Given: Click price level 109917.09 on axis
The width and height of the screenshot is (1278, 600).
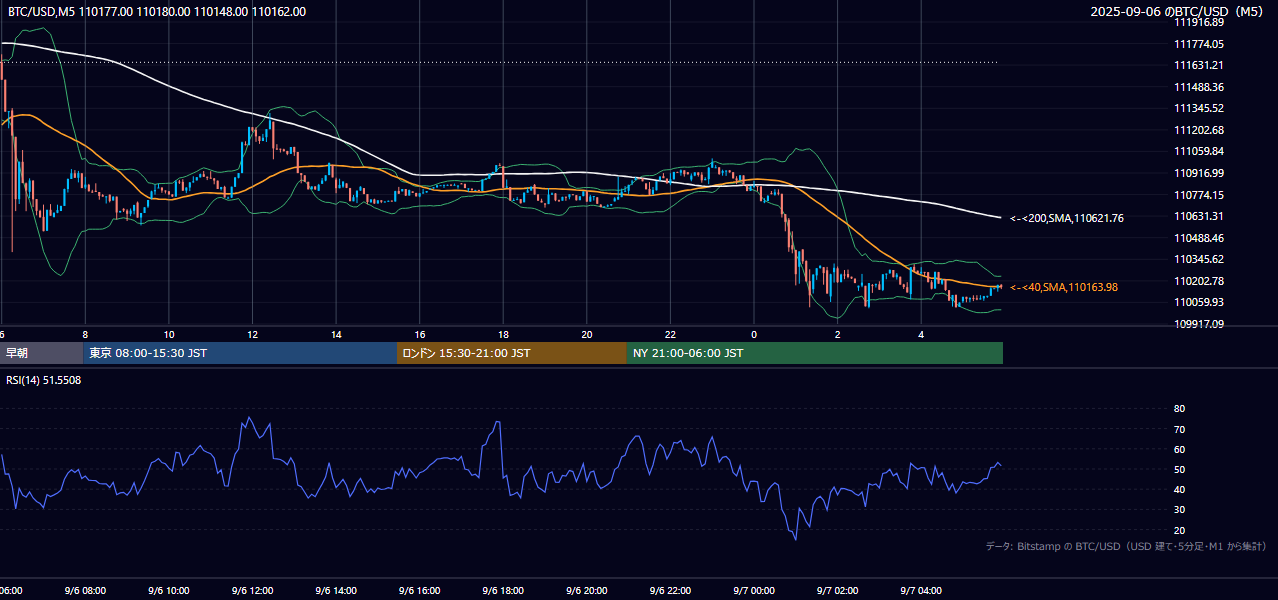Looking at the screenshot, I should [x=1199, y=324].
